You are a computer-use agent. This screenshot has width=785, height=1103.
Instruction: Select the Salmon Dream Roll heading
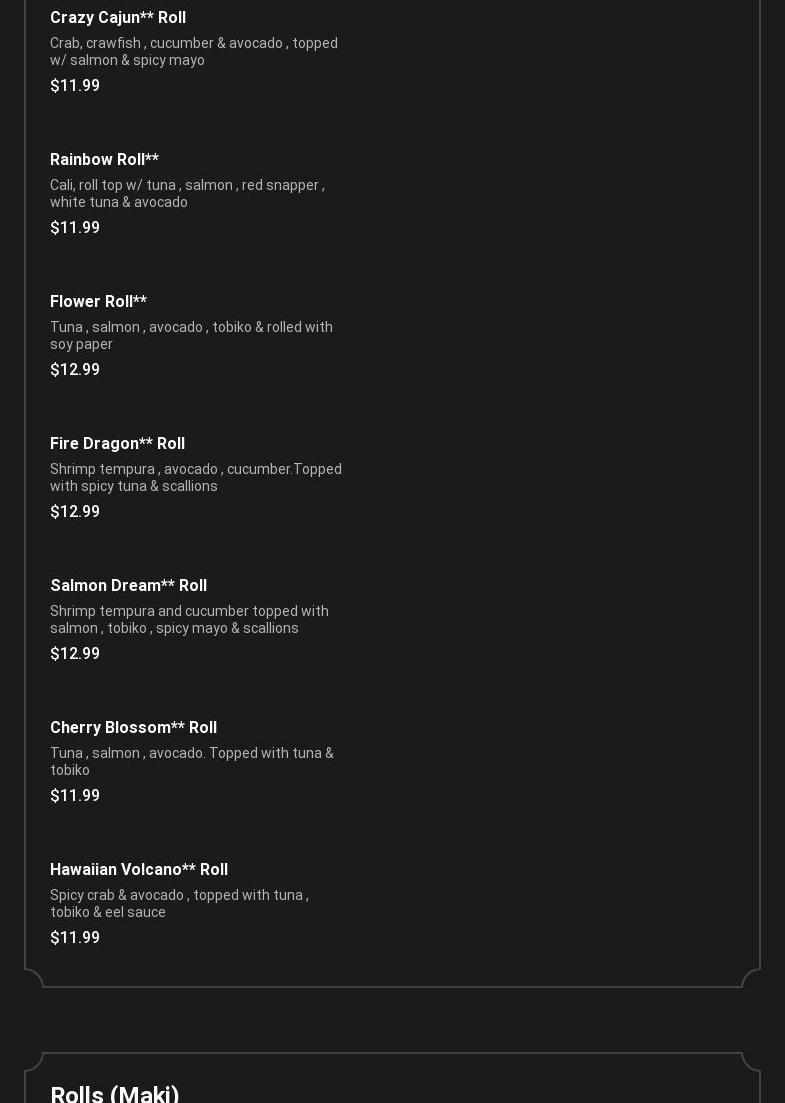tap(128, 586)
